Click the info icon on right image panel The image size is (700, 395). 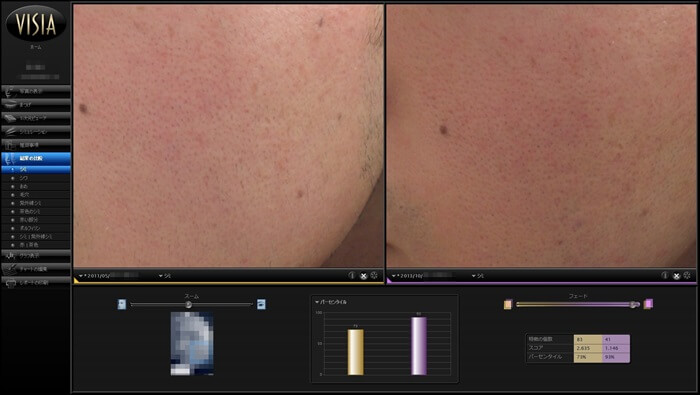point(665,275)
